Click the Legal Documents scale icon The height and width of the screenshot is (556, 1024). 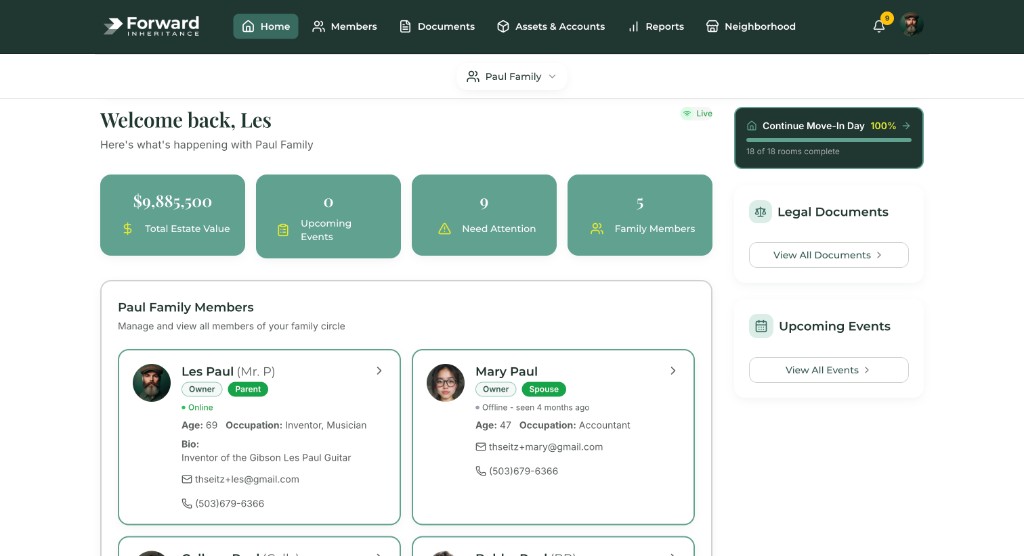(761, 212)
